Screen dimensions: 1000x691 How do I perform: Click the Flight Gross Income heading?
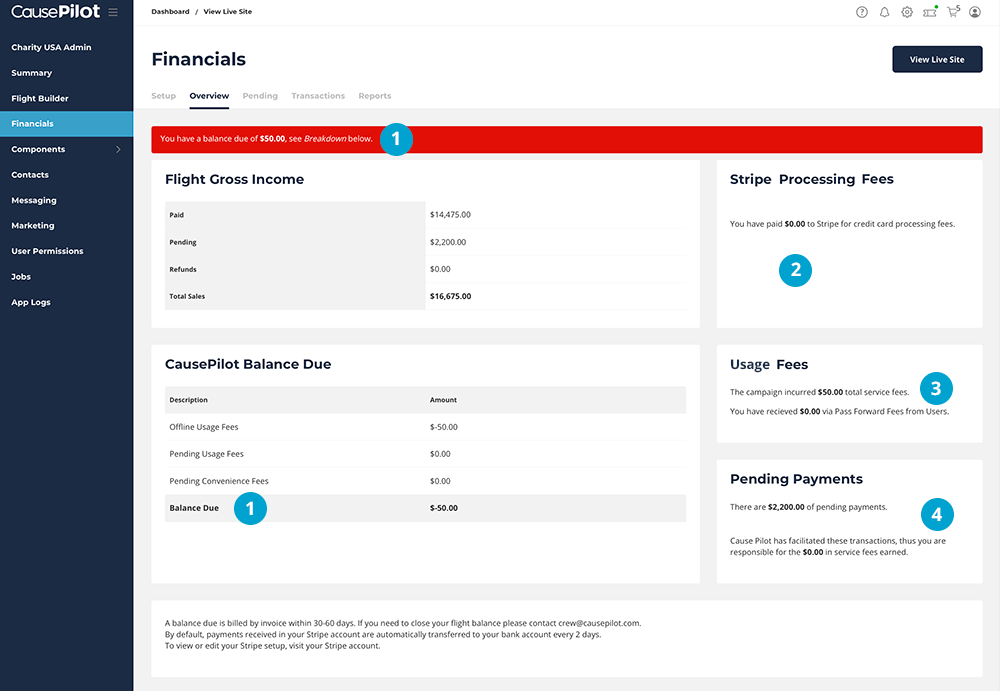tap(234, 179)
